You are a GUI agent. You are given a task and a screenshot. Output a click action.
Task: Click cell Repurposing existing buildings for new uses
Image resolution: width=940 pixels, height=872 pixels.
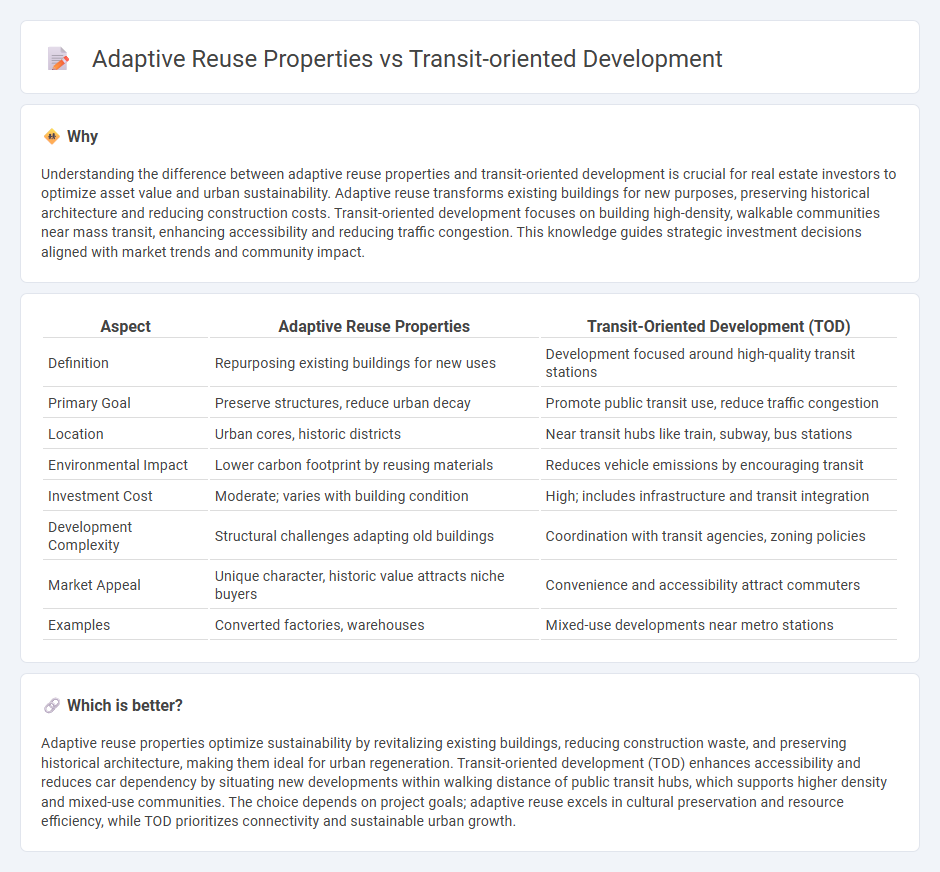pos(374,363)
